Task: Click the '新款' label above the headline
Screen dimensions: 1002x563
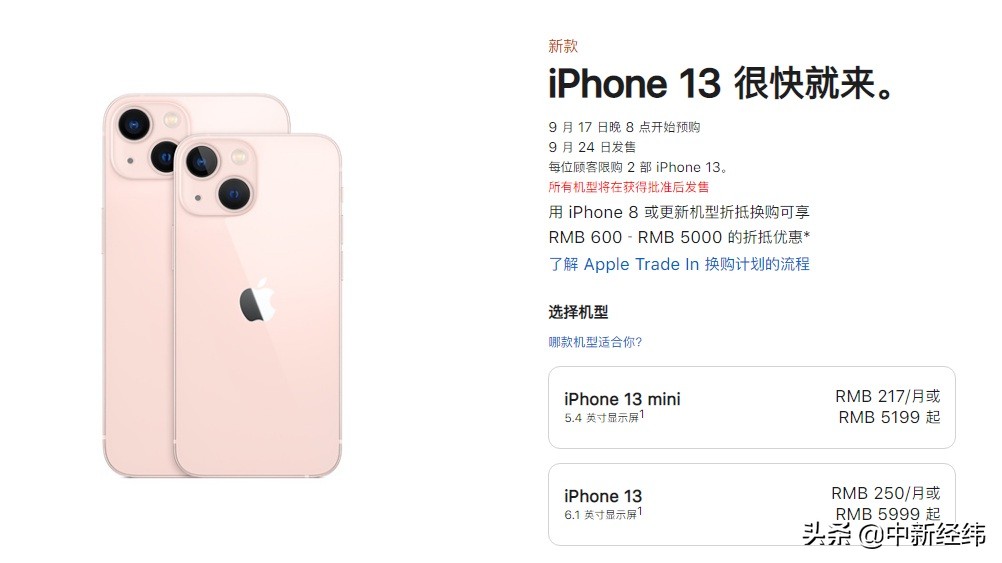Action: point(563,46)
